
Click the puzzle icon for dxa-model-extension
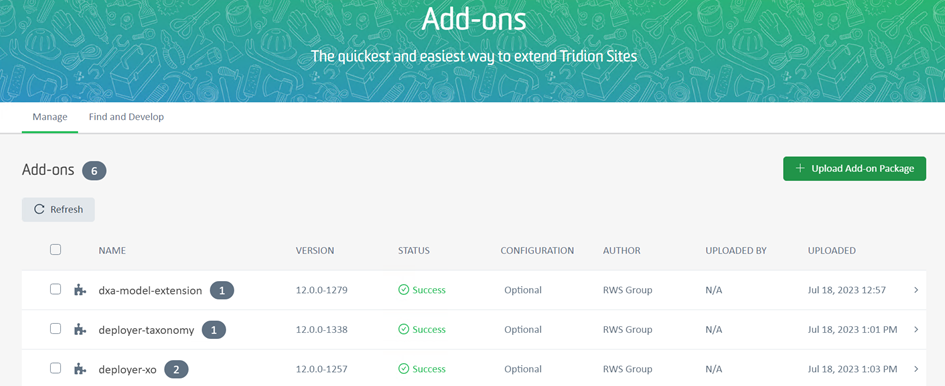click(x=80, y=290)
